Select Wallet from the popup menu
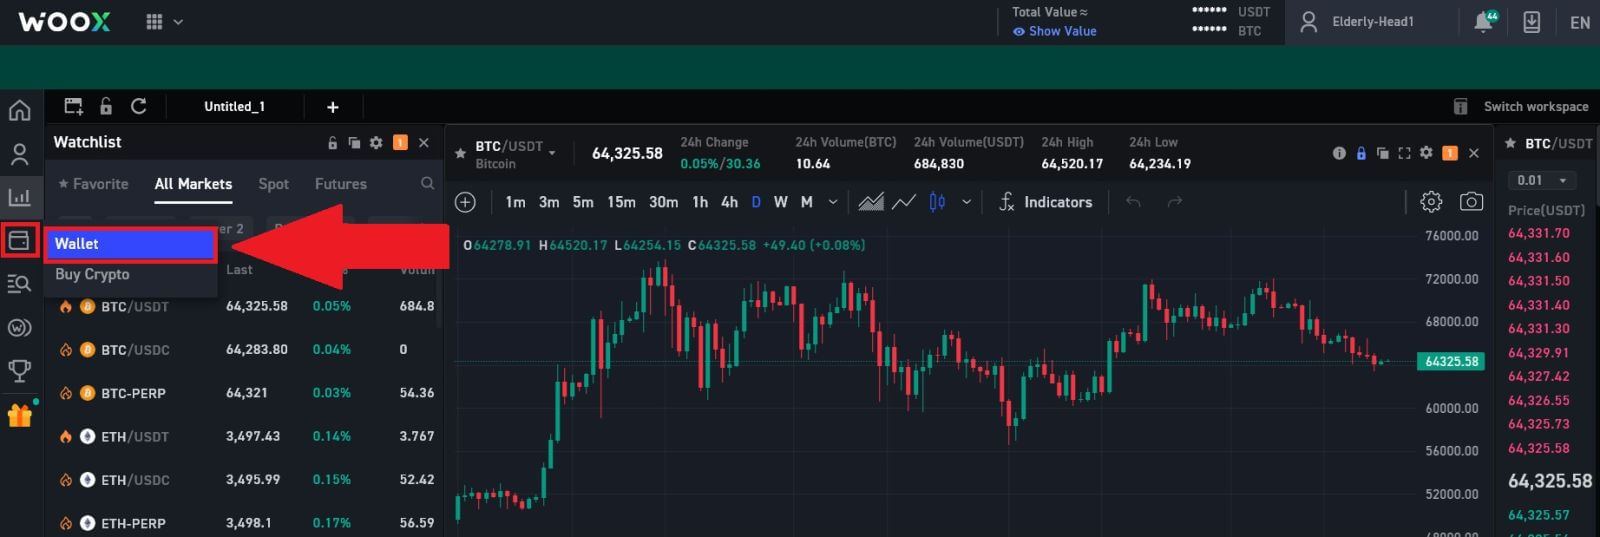1600x537 pixels. 130,244
